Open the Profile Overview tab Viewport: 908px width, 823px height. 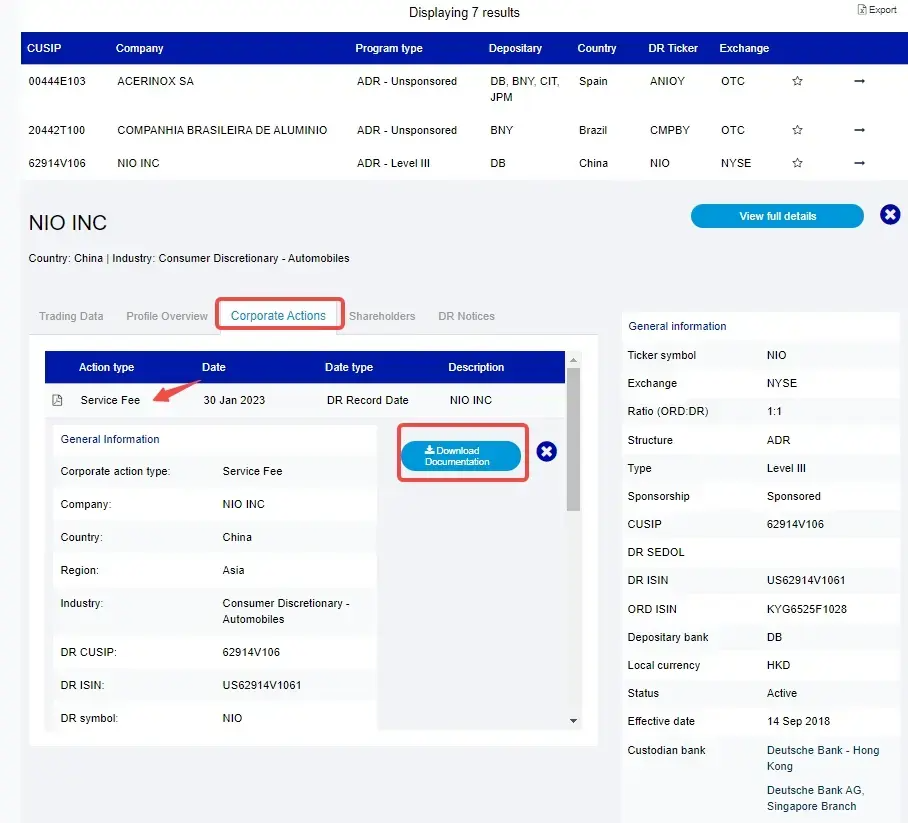(x=167, y=316)
